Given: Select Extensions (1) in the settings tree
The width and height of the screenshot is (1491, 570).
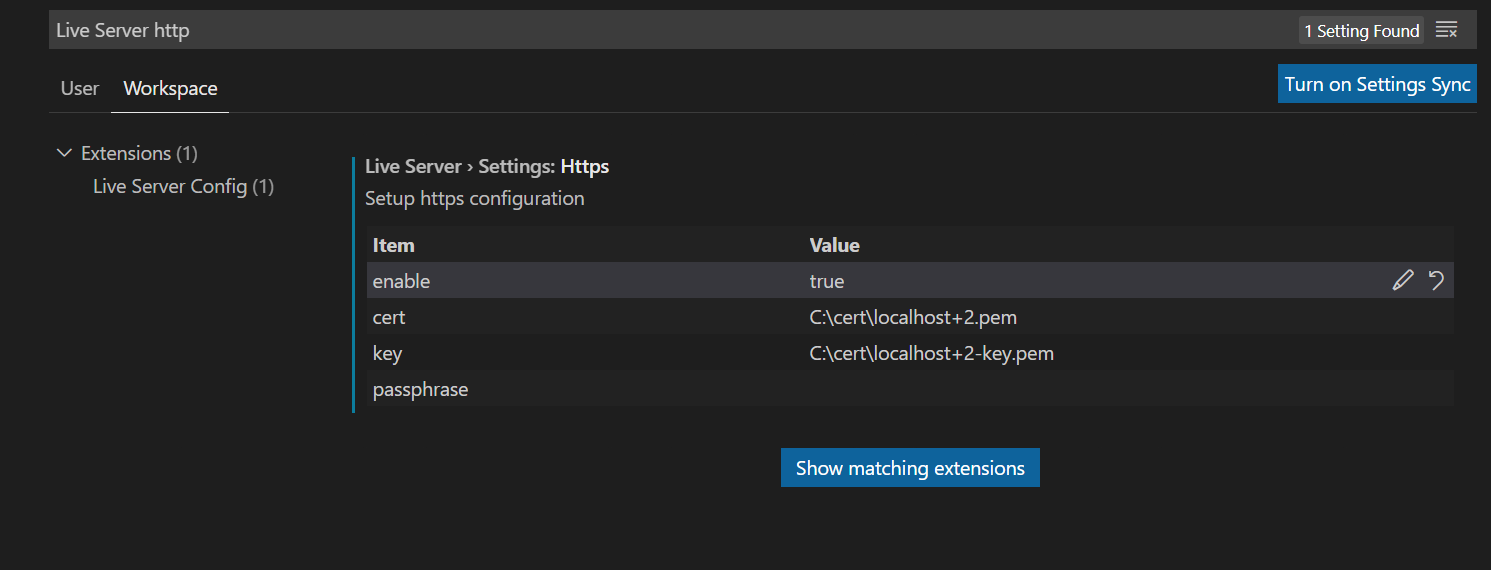Looking at the screenshot, I should [x=139, y=153].
